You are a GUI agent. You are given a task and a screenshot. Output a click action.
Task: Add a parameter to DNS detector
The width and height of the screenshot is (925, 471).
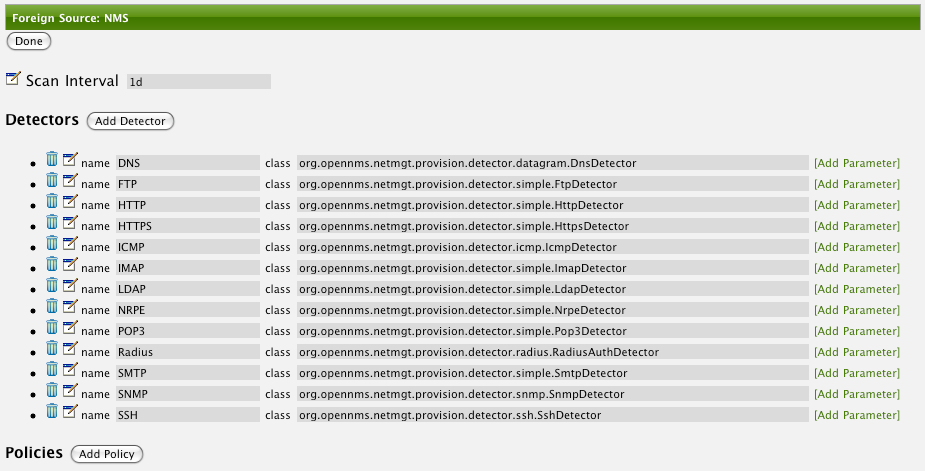(856, 163)
